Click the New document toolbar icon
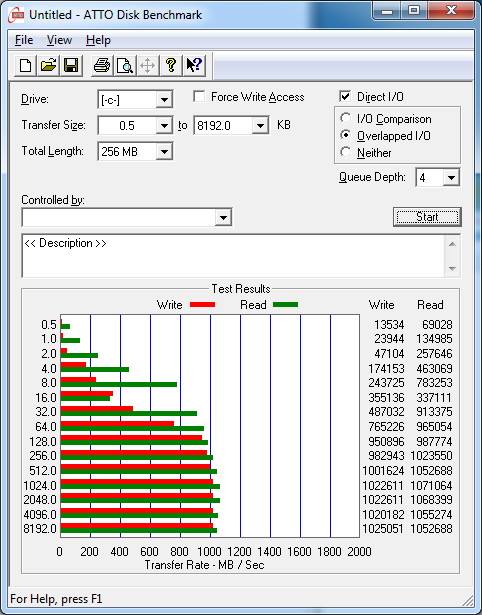Screen dimensions: 482x615 click(25, 65)
